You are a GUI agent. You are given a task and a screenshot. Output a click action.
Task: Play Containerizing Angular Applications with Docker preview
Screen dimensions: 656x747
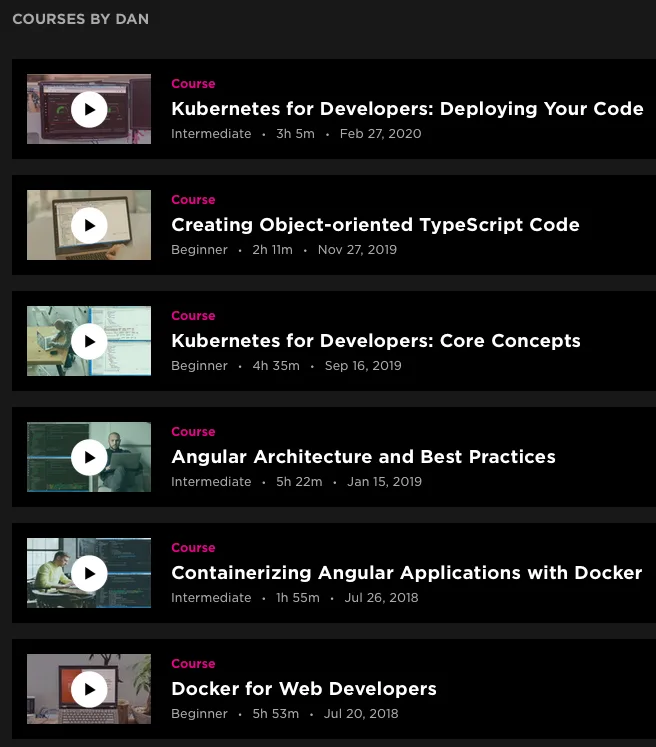point(89,573)
